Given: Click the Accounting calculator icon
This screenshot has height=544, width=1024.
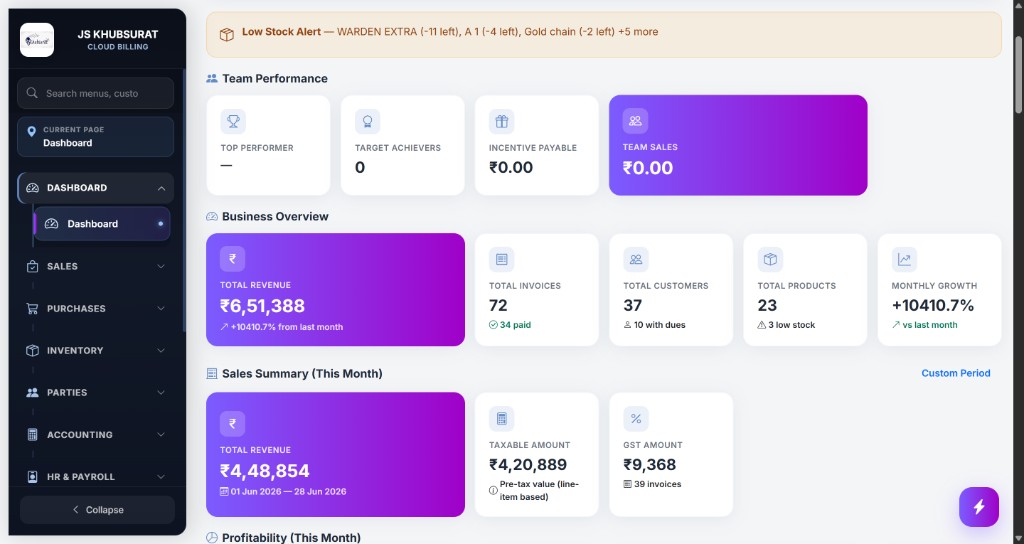Looking at the screenshot, I should pos(32,435).
